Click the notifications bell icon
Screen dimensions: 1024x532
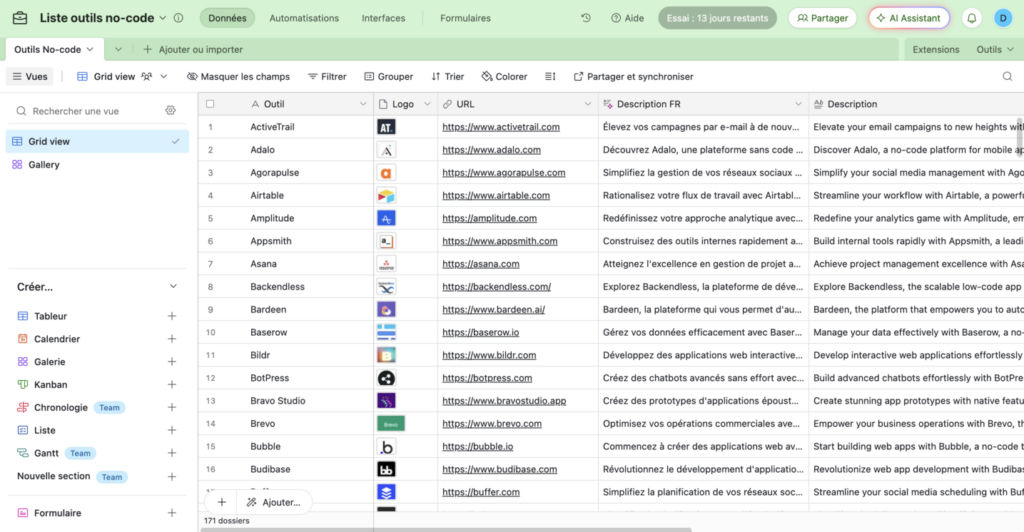click(972, 18)
